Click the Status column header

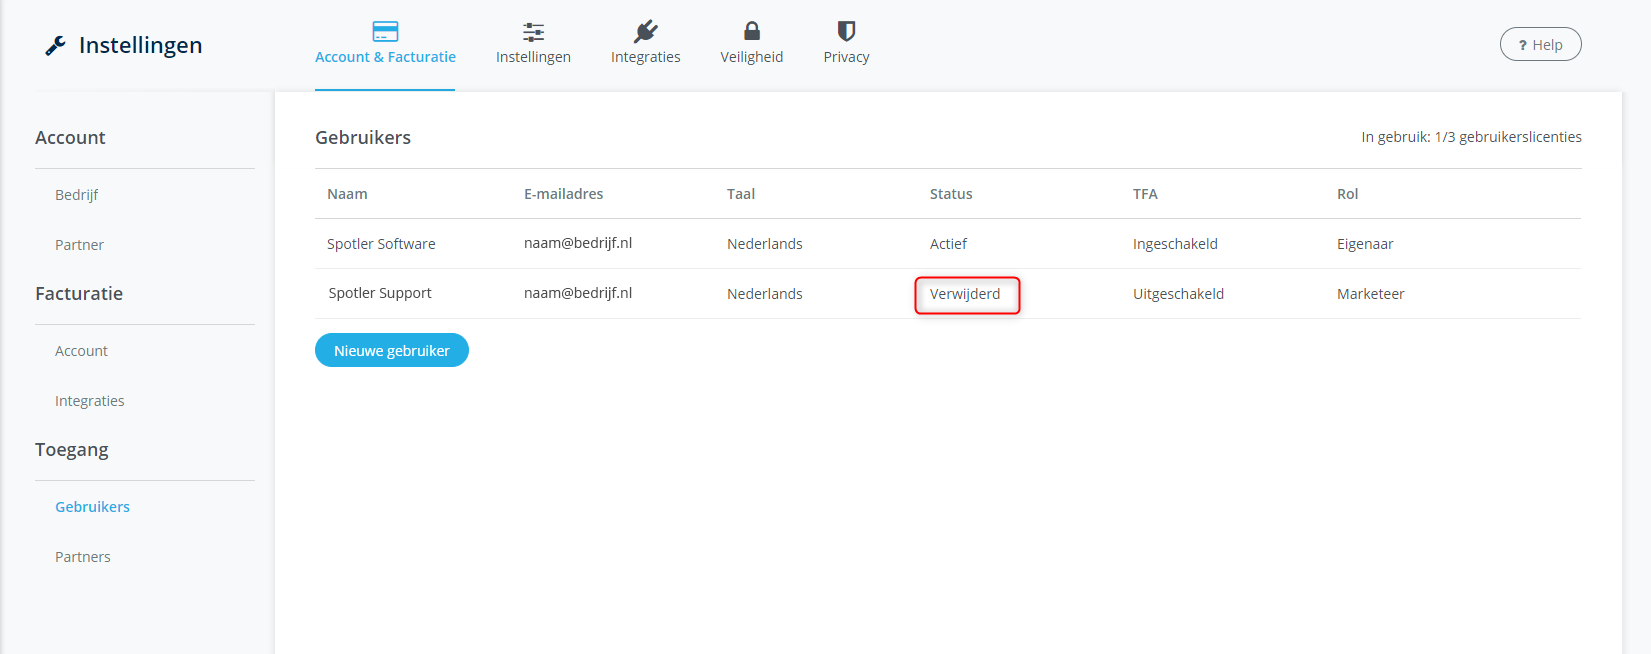click(951, 194)
